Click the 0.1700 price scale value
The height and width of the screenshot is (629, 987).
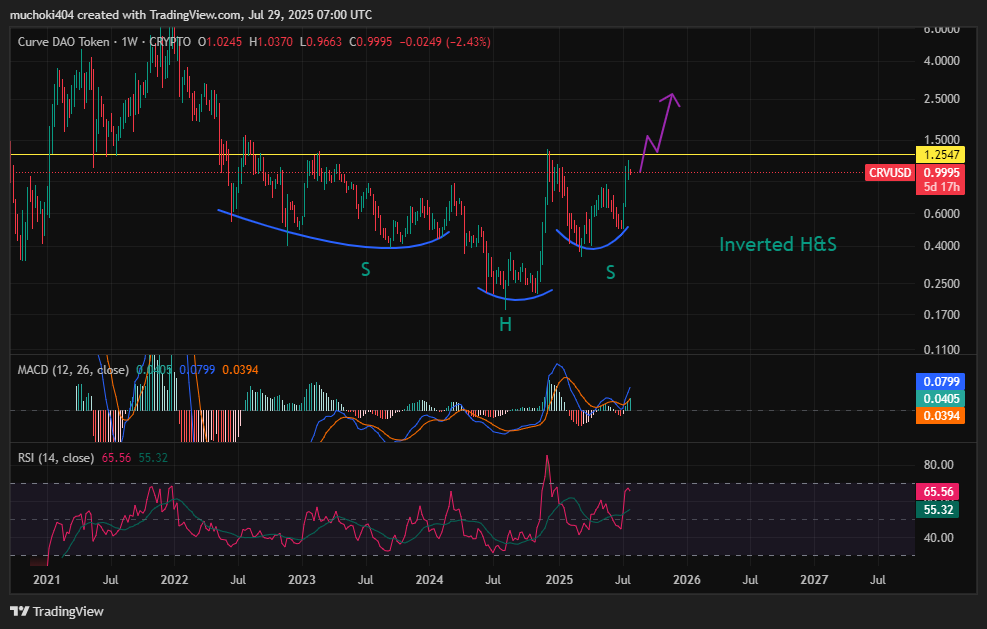942,315
